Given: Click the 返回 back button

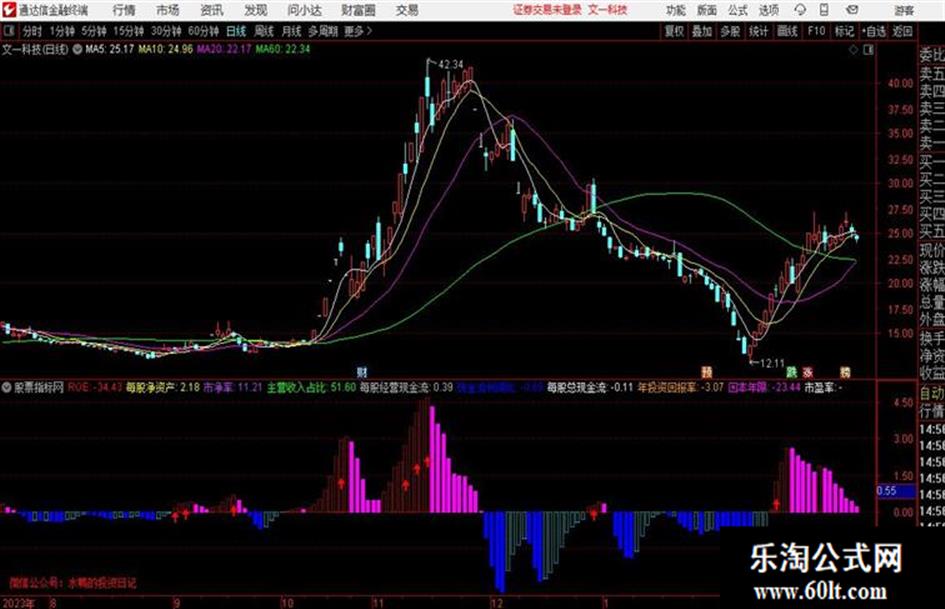Looking at the screenshot, I should [x=903, y=31].
